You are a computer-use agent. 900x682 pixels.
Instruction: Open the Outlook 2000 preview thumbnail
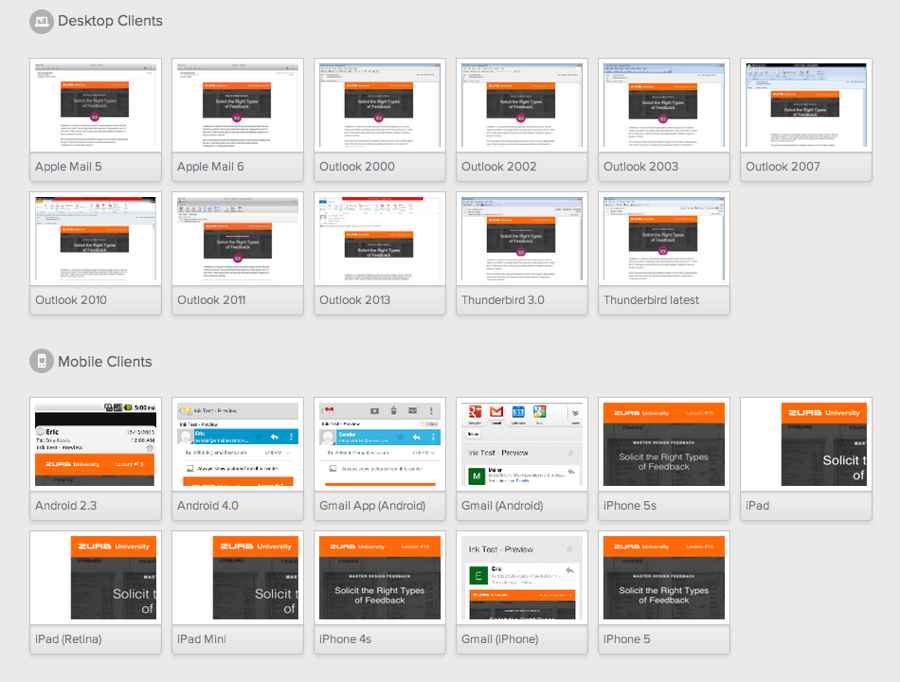379,106
